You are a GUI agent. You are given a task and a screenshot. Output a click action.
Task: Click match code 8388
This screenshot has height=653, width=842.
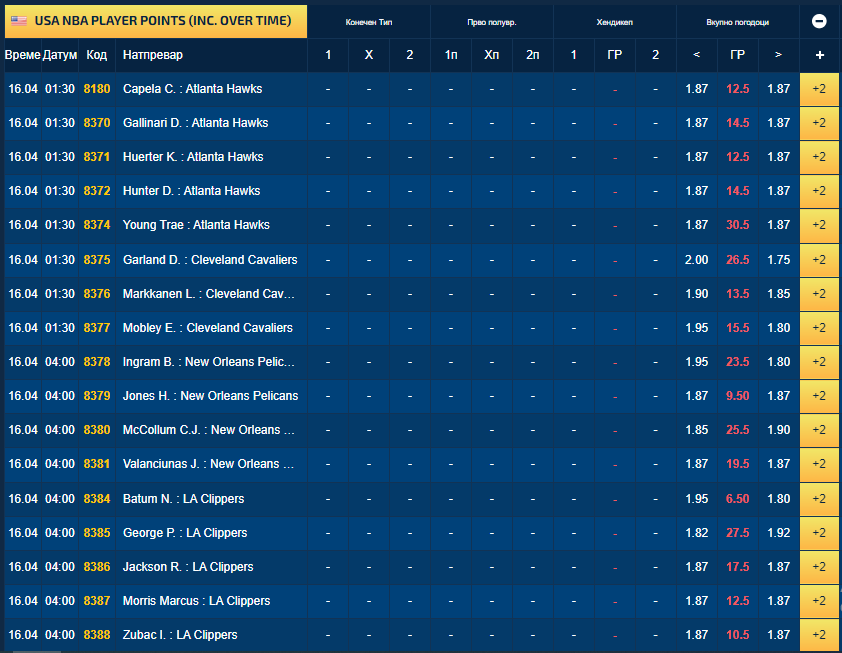point(97,635)
